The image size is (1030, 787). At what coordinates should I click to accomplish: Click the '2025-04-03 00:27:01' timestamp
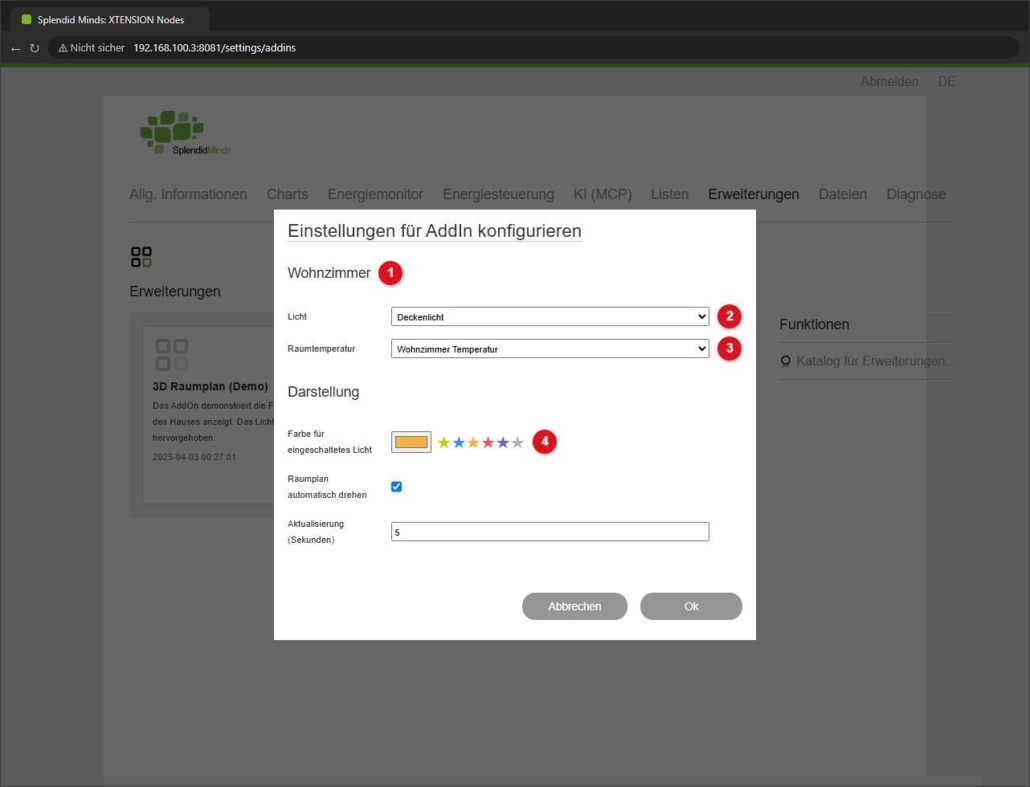(194, 457)
